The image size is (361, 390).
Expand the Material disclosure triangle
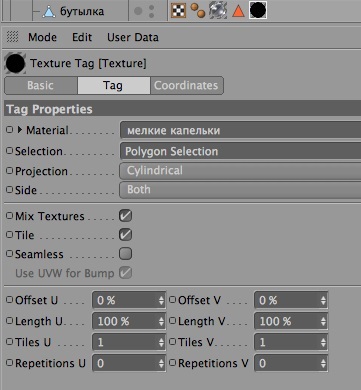coord(20,130)
